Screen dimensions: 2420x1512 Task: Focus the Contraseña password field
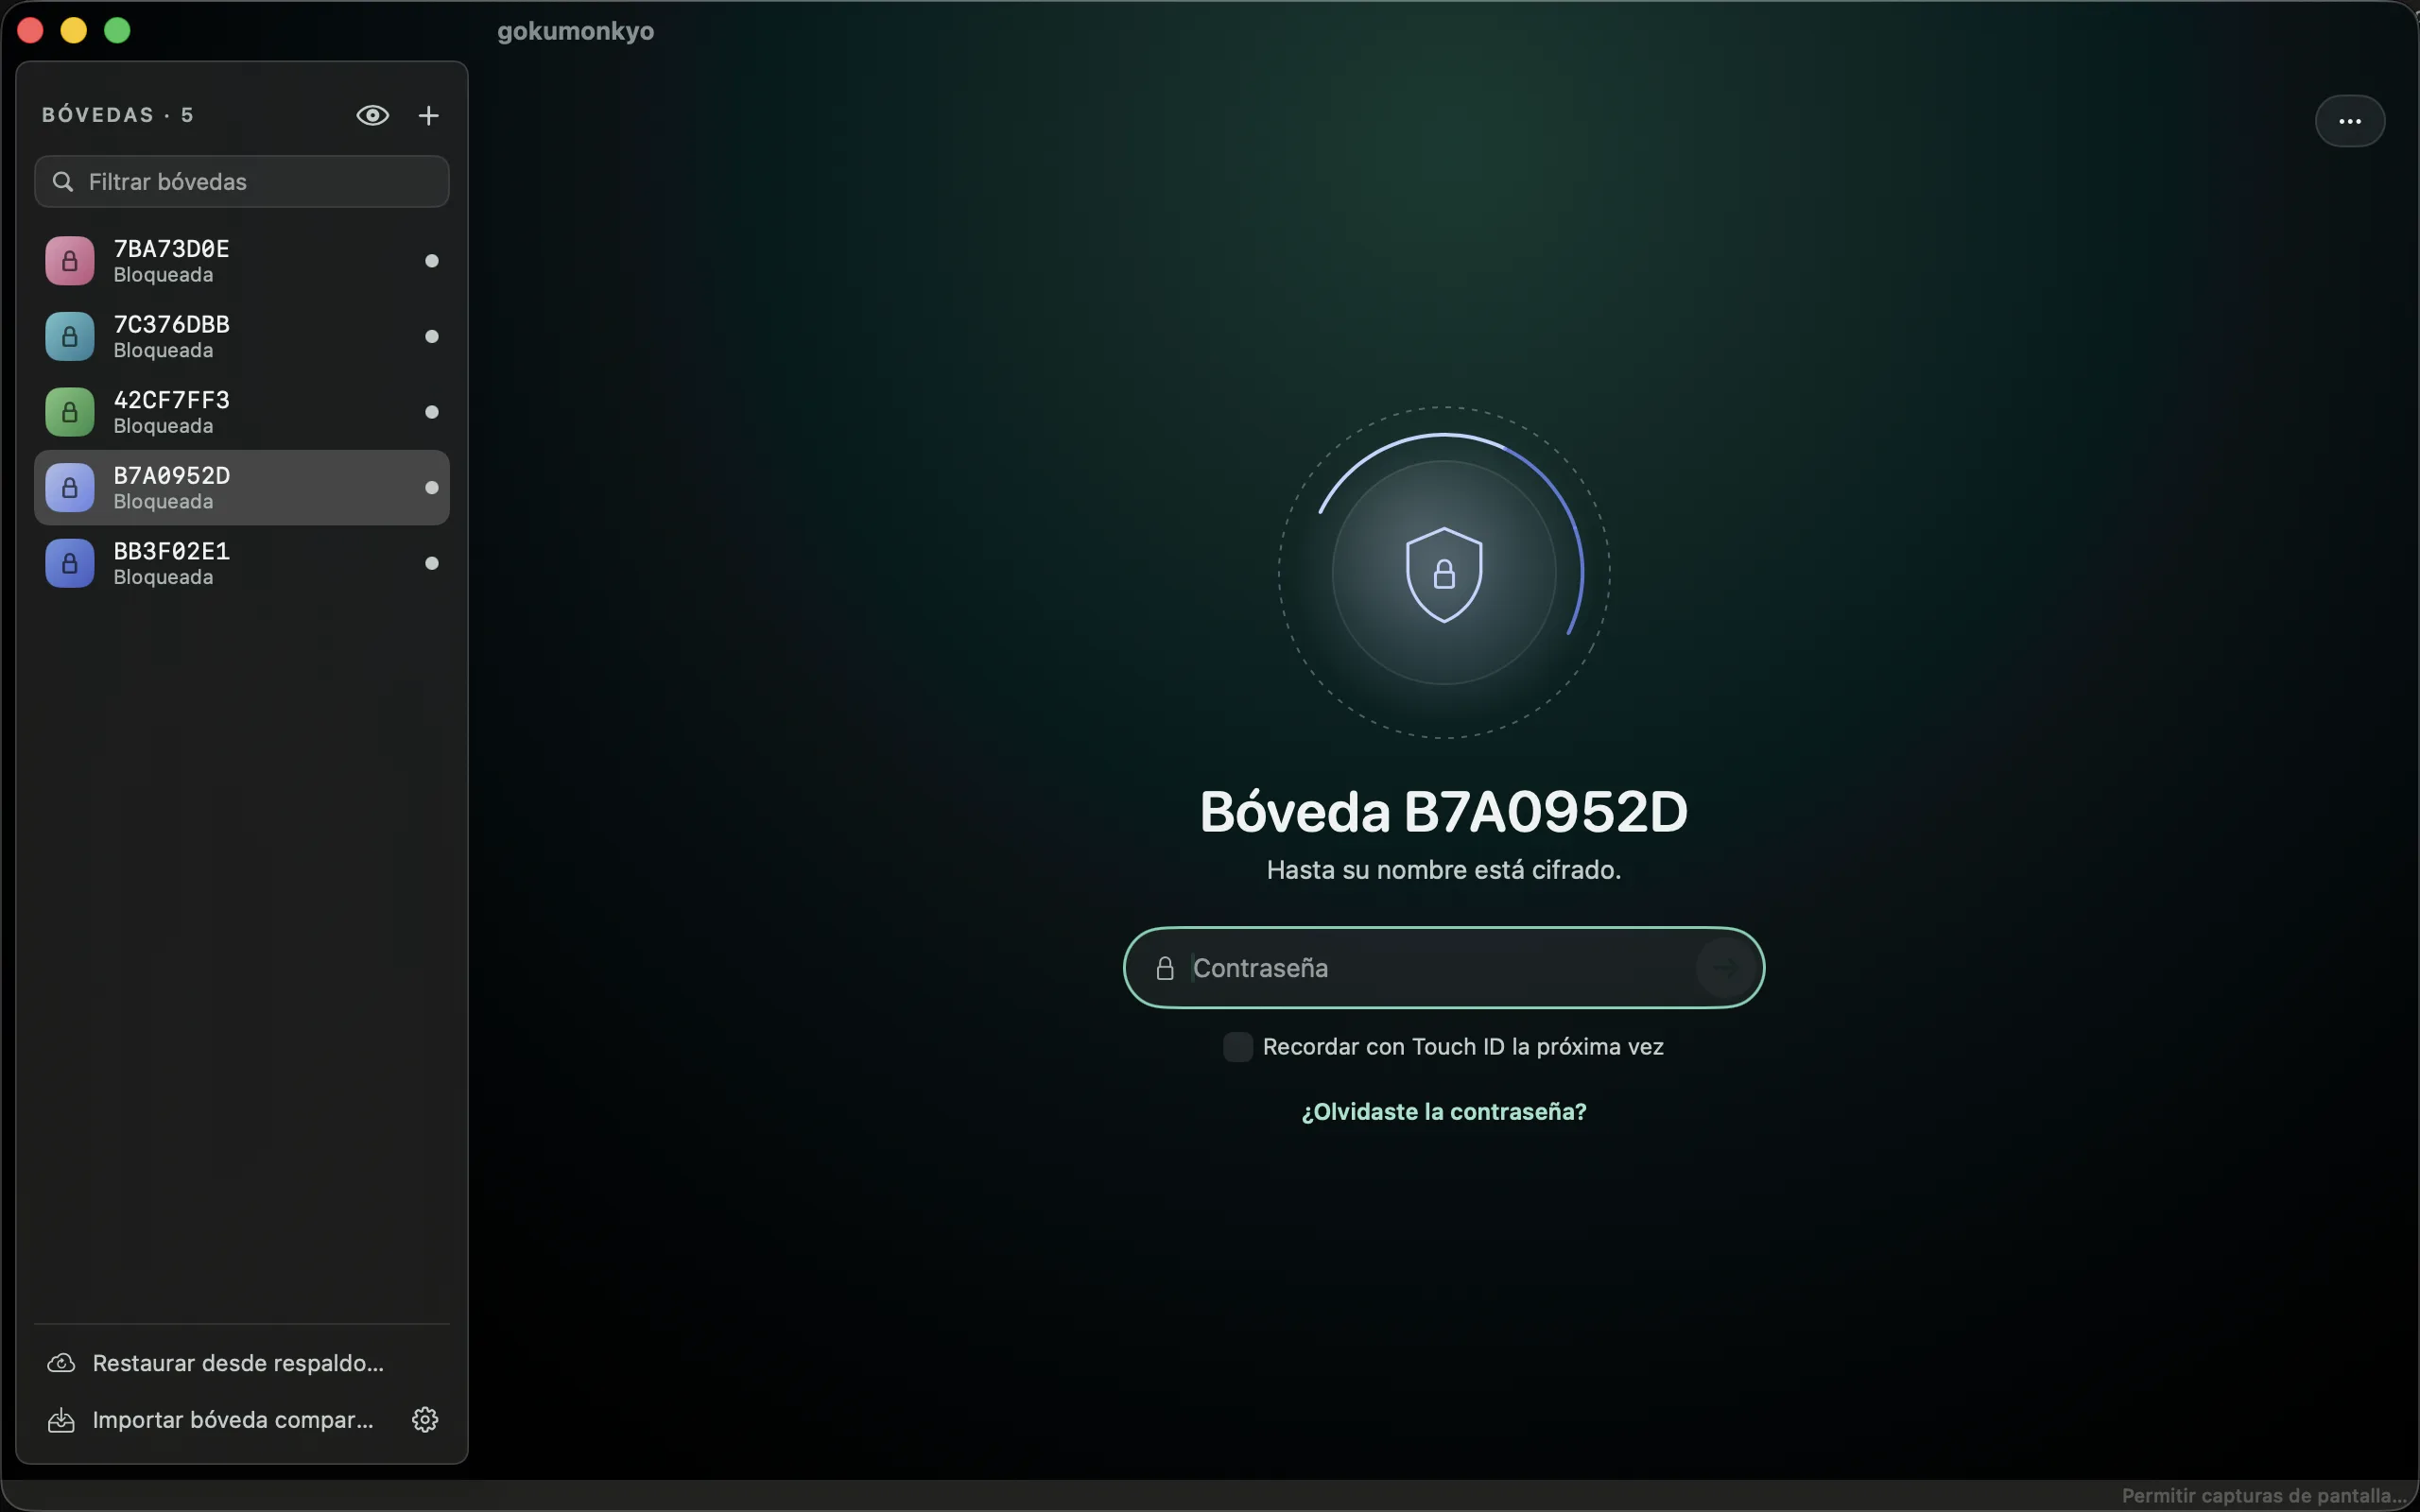click(x=1443, y=968)
